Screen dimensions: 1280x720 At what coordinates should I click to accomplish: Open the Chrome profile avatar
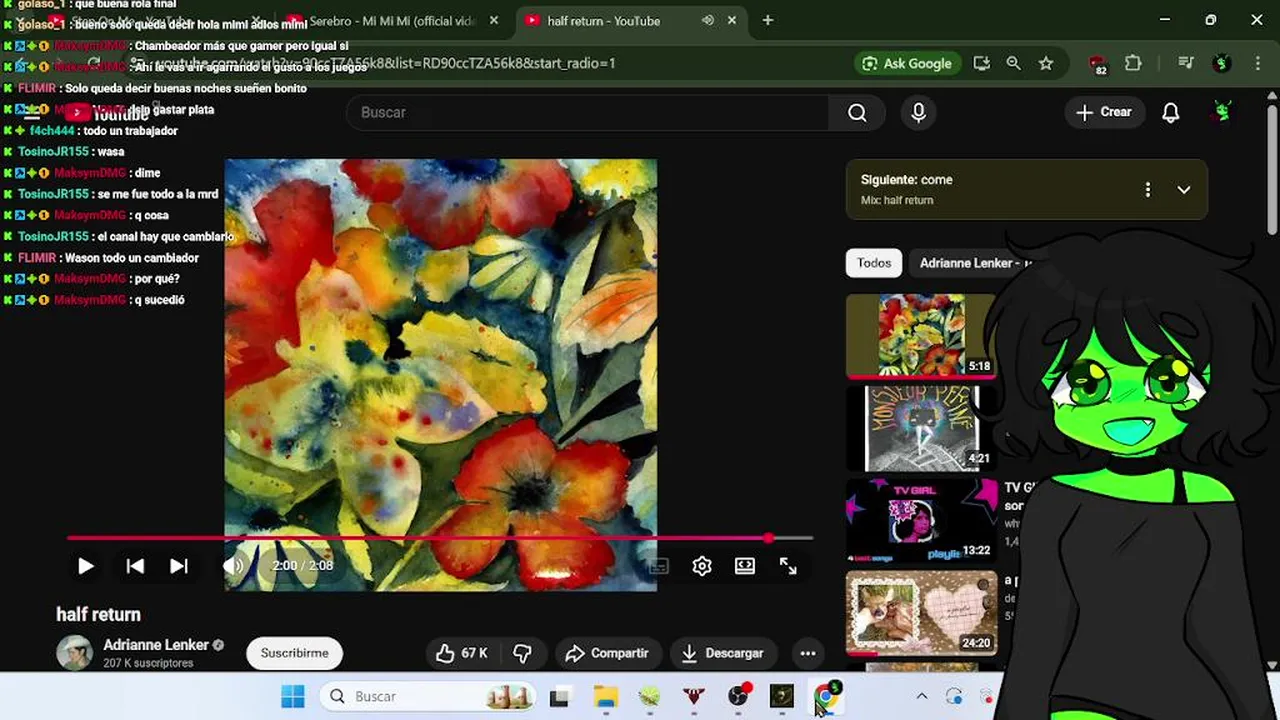[x=1221, y=63]
